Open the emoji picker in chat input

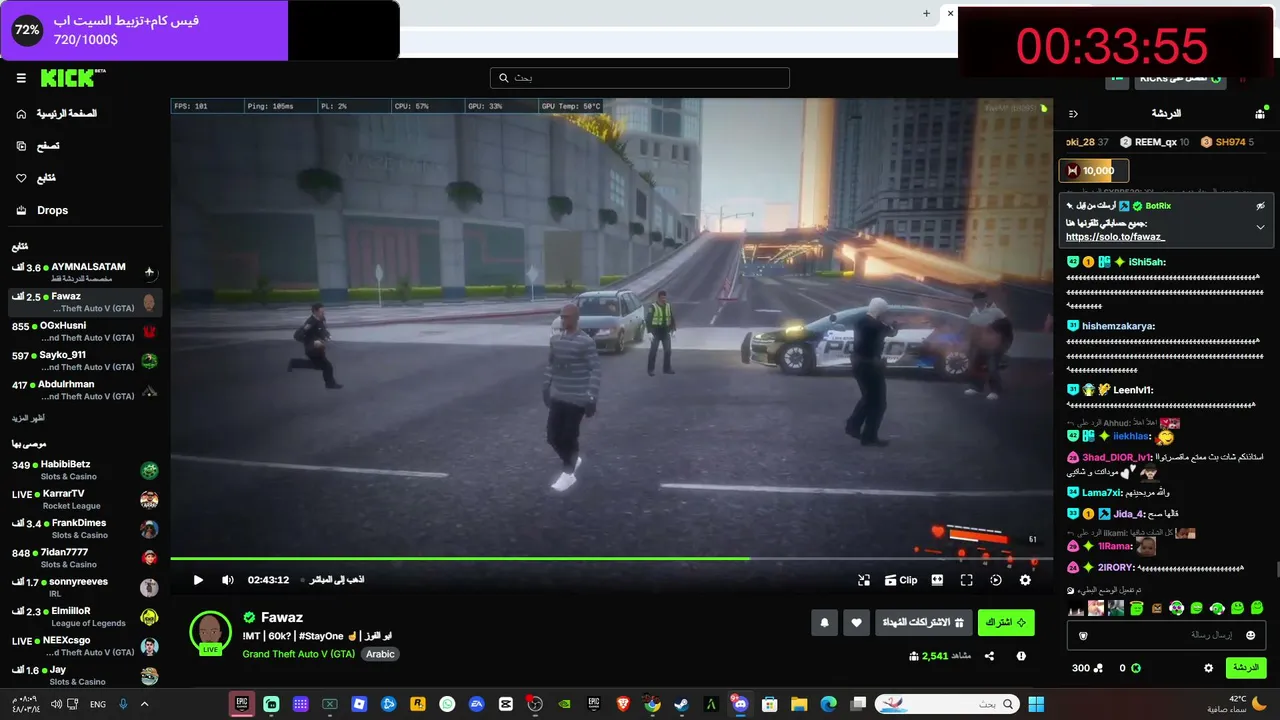coord(1250,635)
